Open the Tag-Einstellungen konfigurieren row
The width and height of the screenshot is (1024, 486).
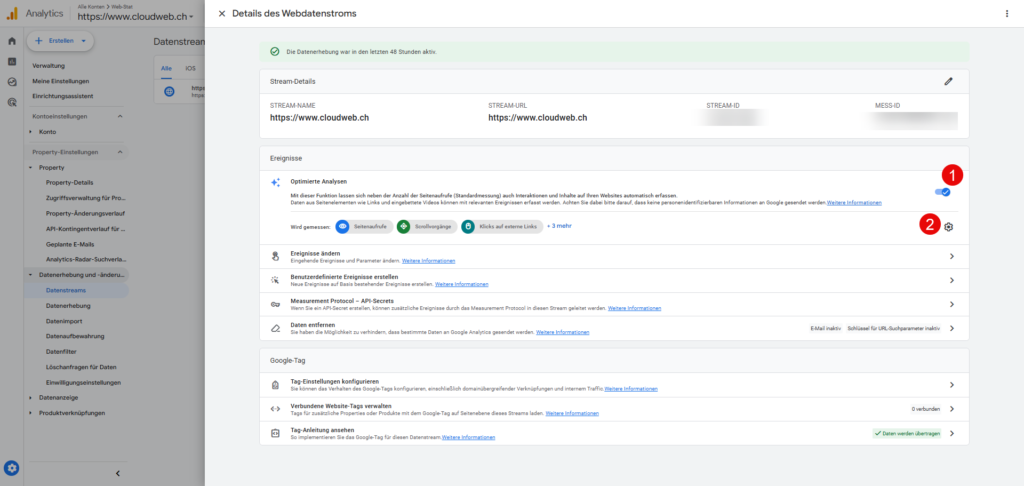[612, 385]
